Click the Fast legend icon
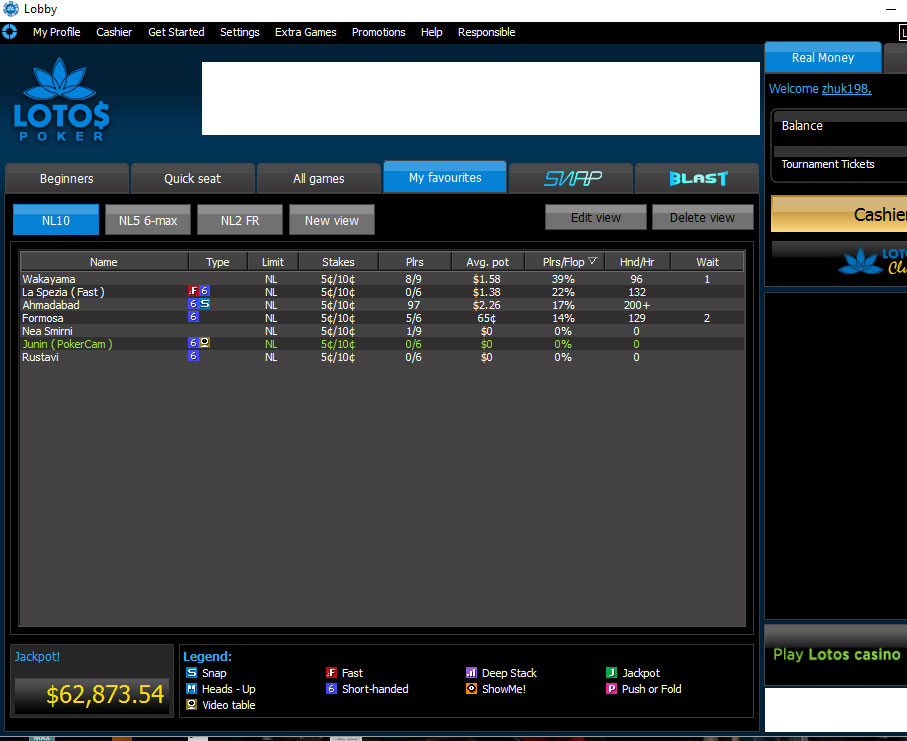 click(x=331, y=673)
